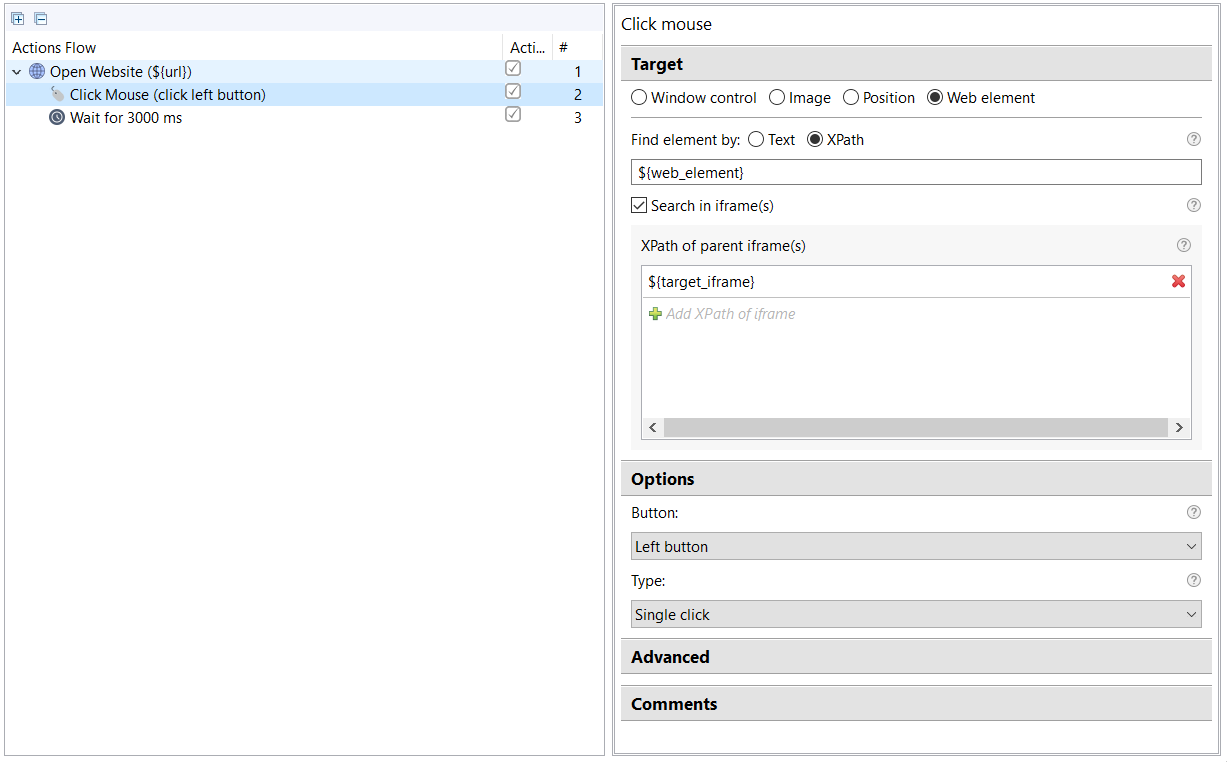Screen dimensions: 1227x762
Task: Select the Wait for 3000 ms action
Action: click(x=126, y=118)
